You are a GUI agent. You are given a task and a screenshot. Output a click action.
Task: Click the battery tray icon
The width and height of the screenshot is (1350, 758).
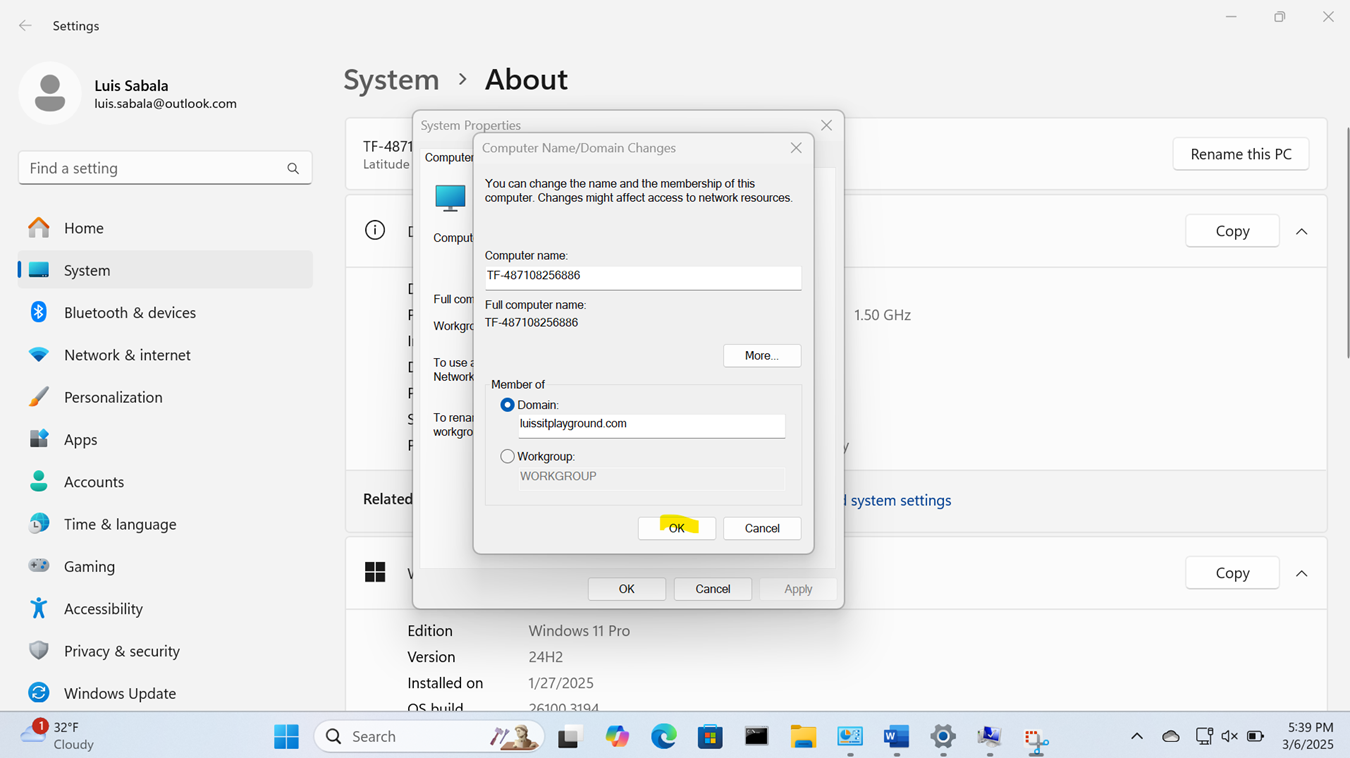point(1256,737)
